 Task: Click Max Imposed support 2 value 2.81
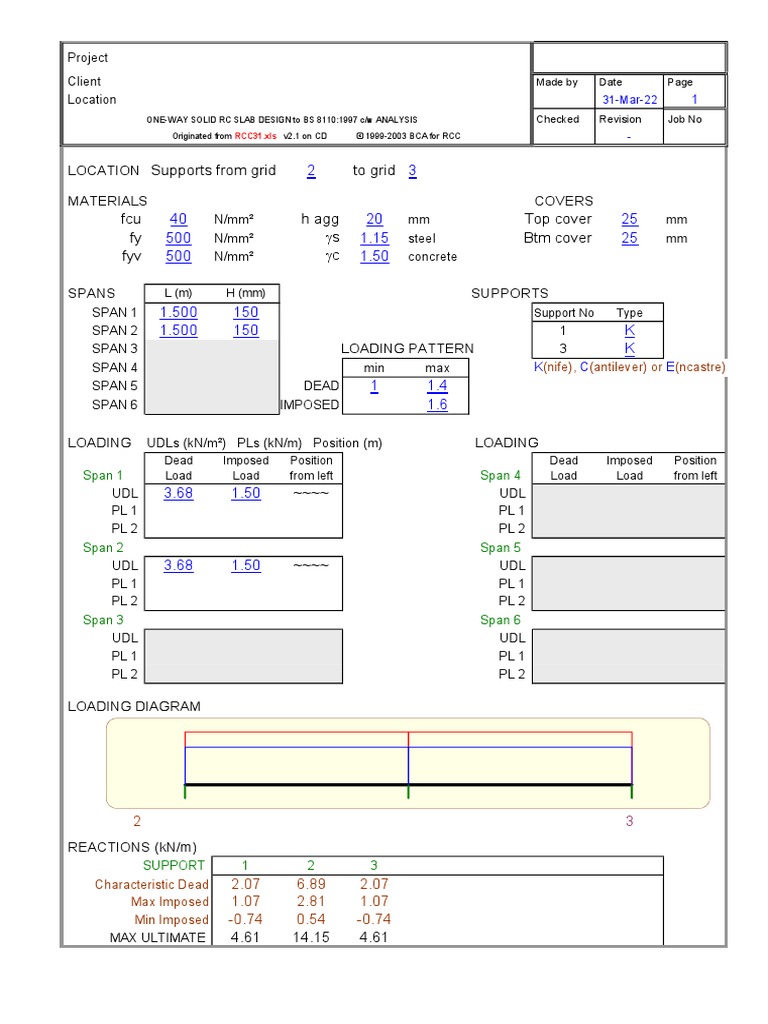click(x=311, y=901)
